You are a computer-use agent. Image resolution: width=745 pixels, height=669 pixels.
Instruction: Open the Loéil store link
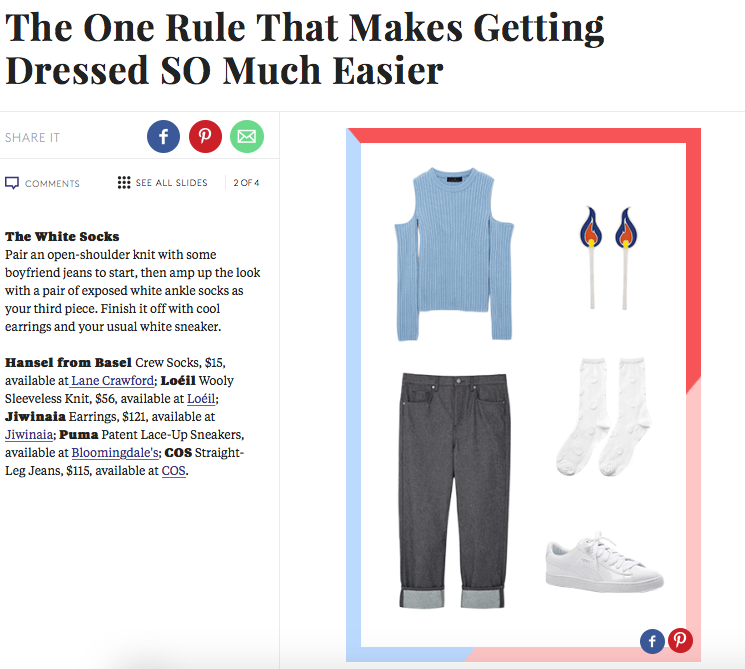(201, 399)
